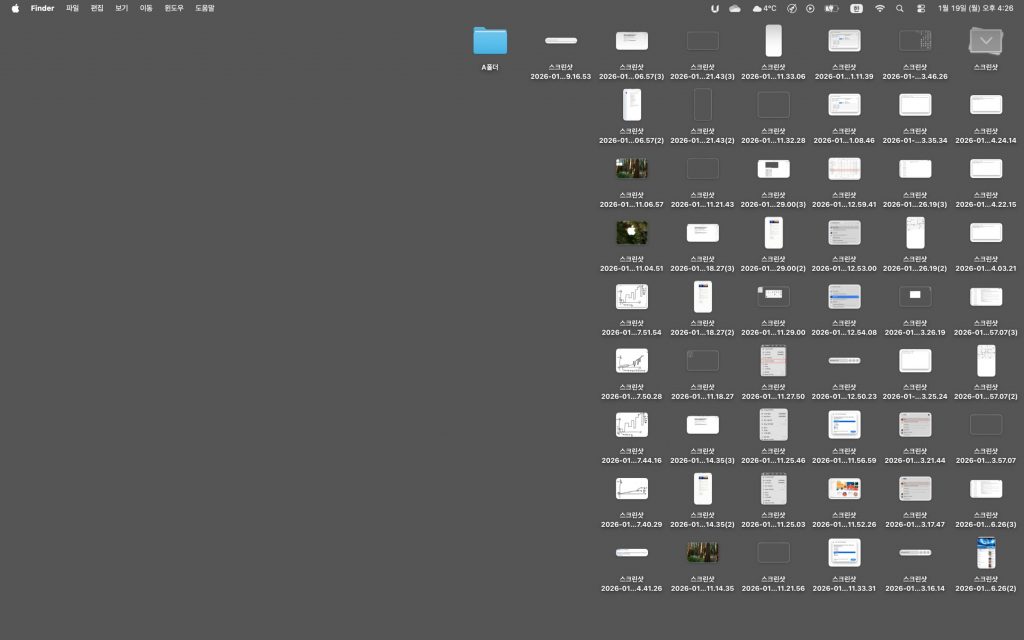Open the 보기 menu
This screenshot has width=1024, height=640.
click(x=121, y=8)
